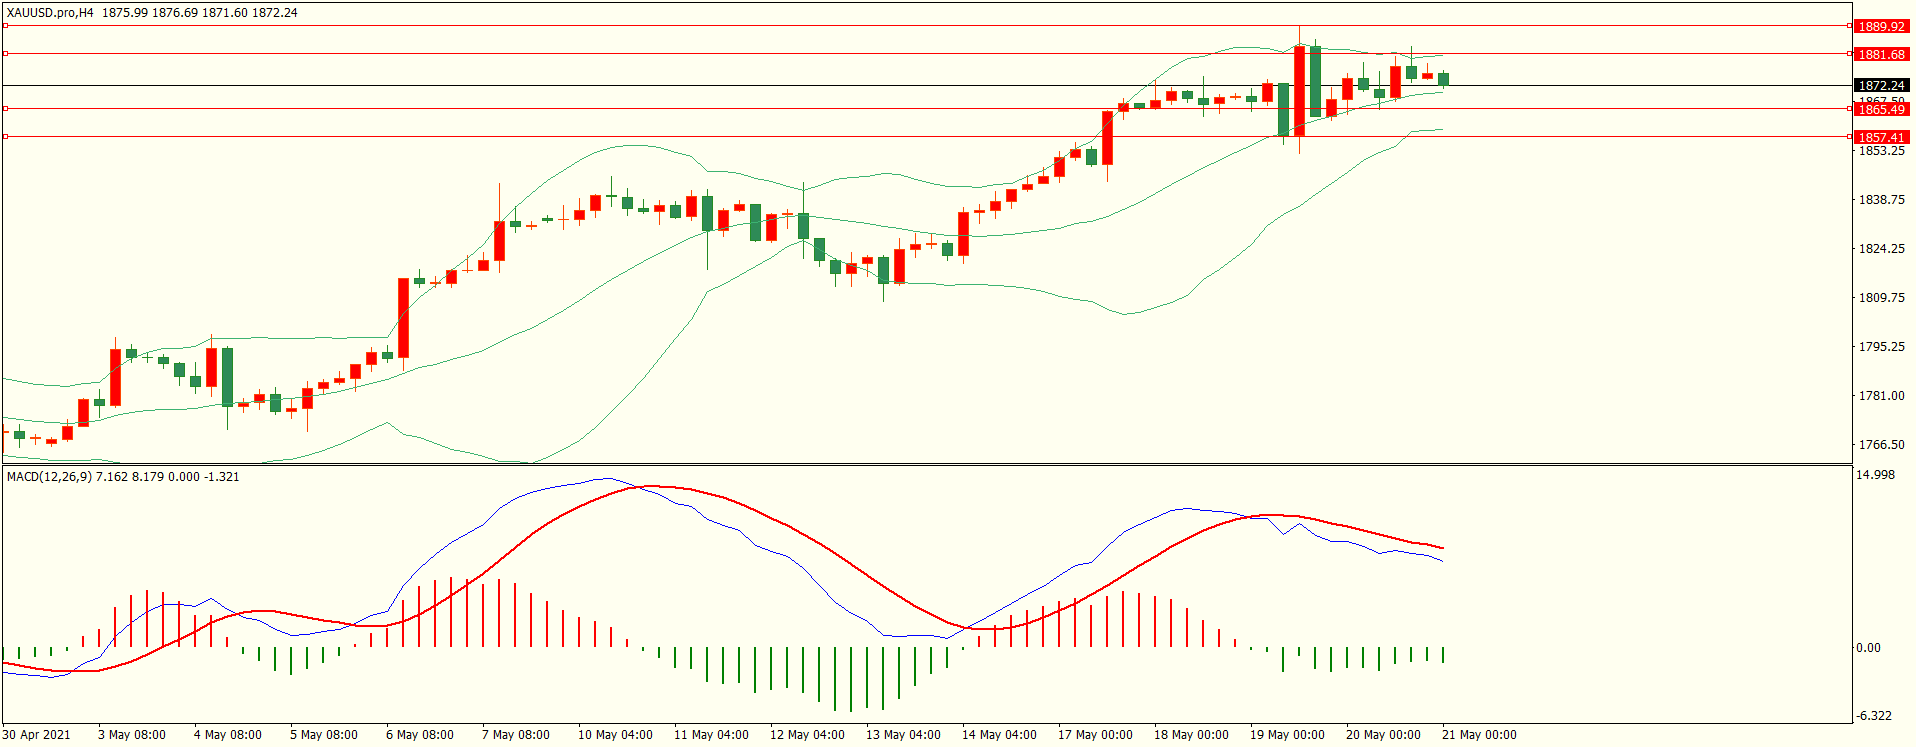Image resolution: width=1916 pixels, height=747 pixels.
Task: Select the left anchor of the 1889.92 line
Action: tap(5, 26)
